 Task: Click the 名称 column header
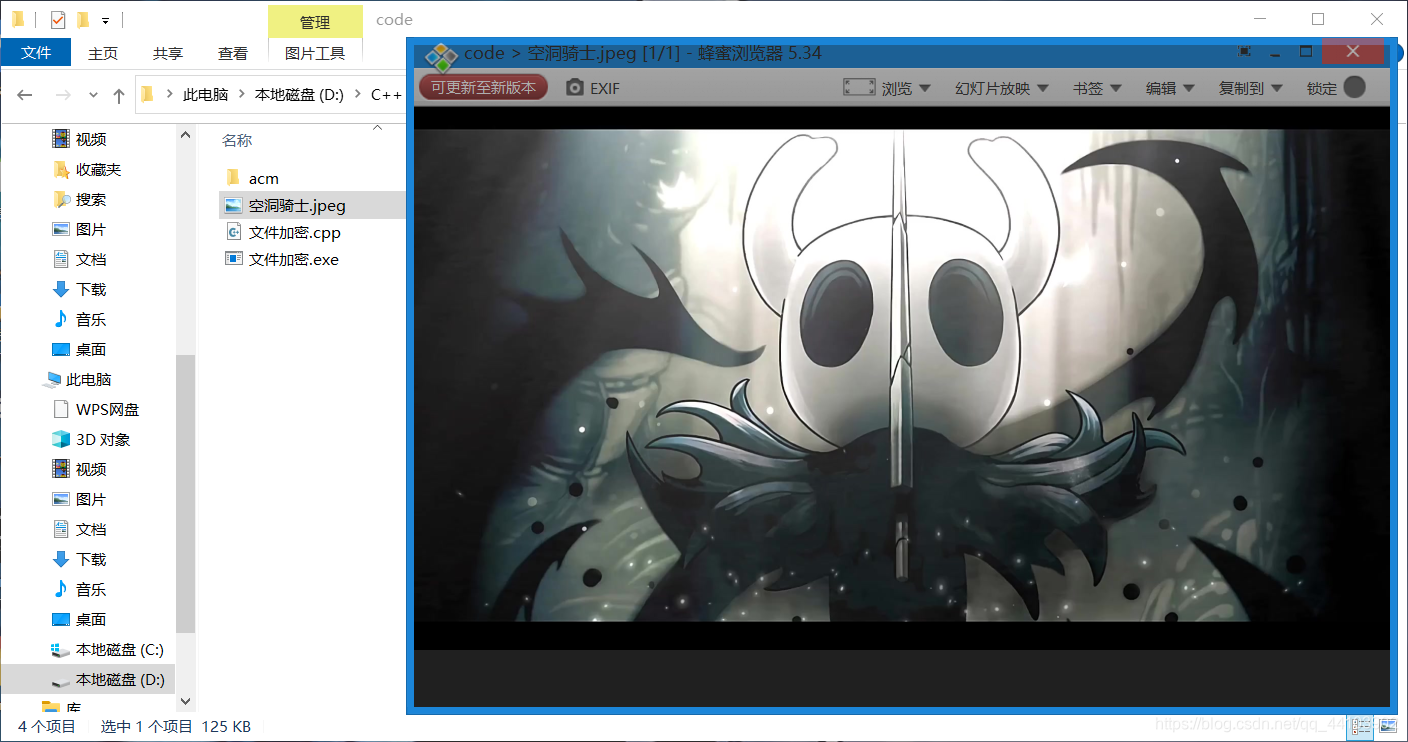[x=237, y=140]
